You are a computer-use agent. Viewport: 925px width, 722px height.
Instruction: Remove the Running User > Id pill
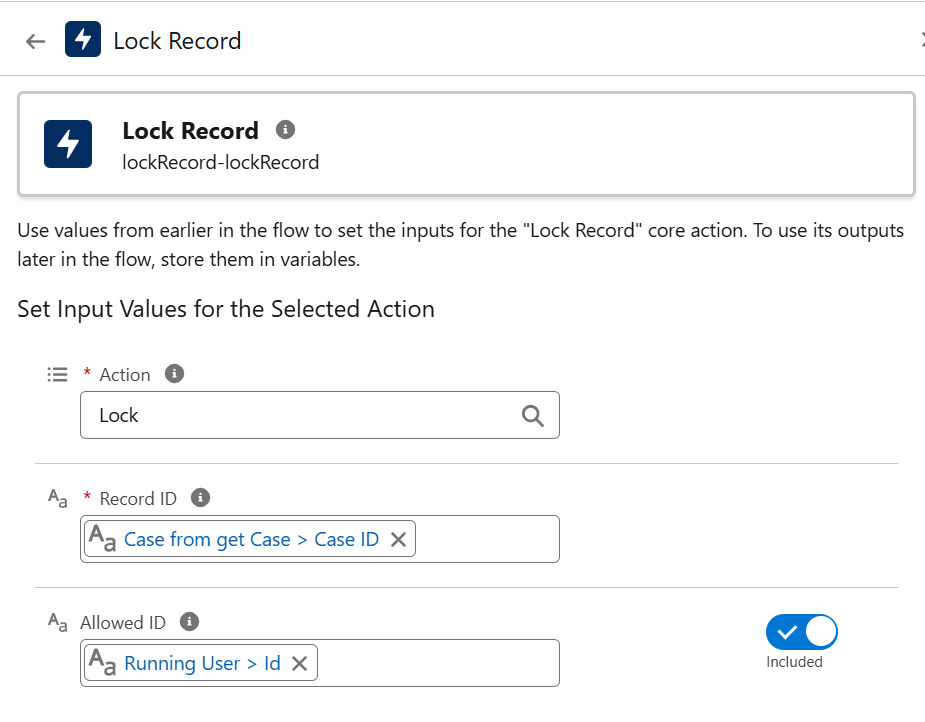pos(299,664)
